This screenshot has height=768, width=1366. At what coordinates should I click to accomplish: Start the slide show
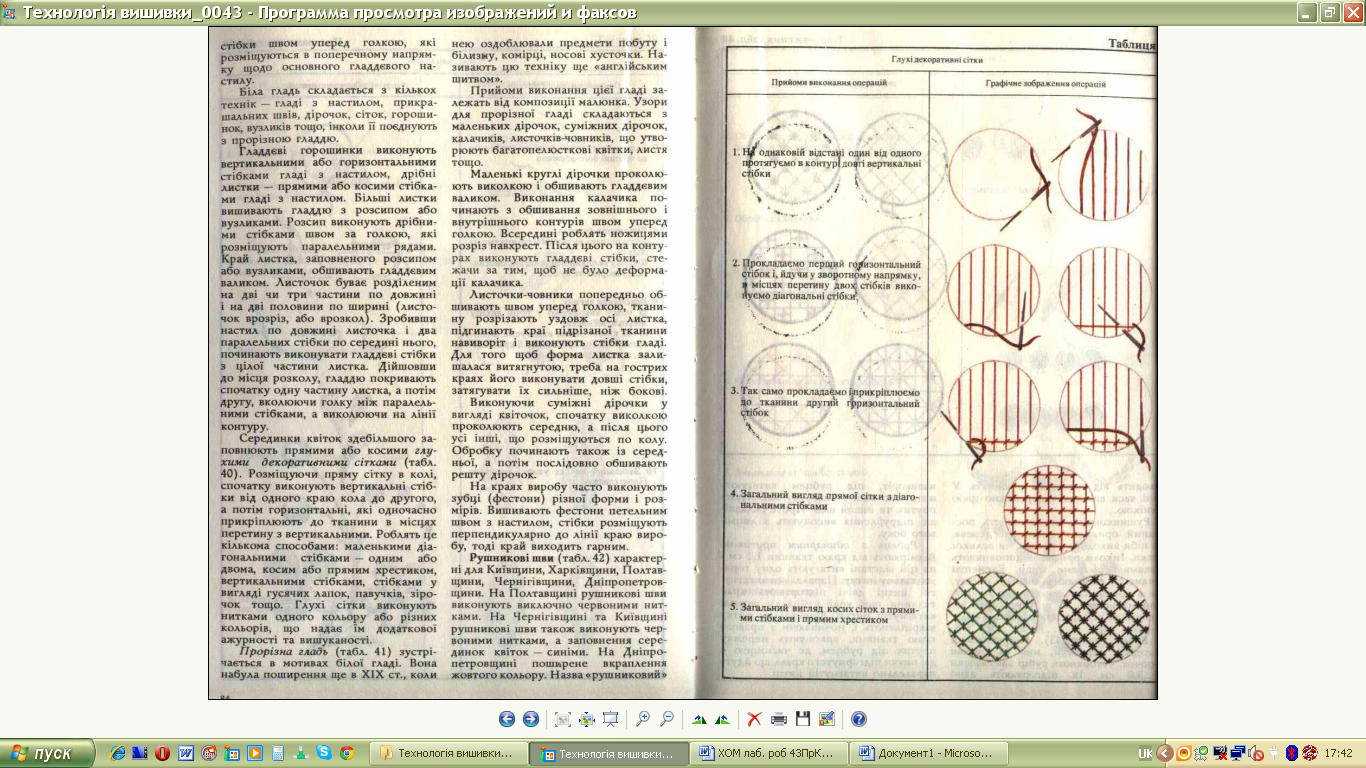(x=611, y=719)
